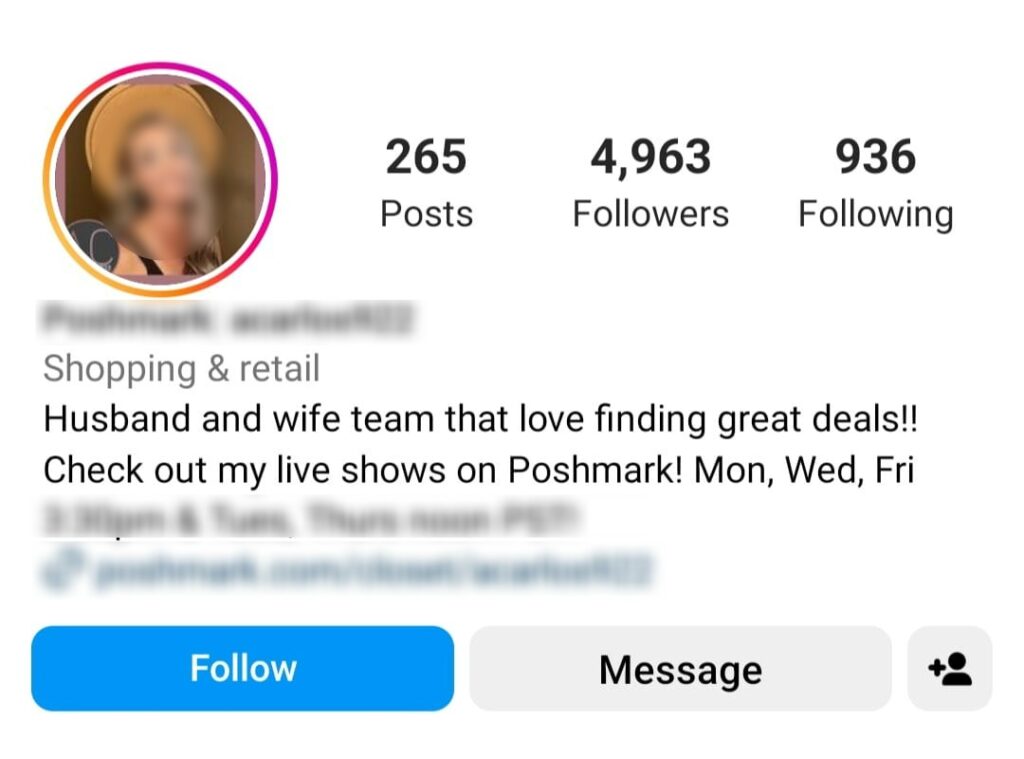
Task: Click the chain link icon before the URL
Action: click(63, 570)
